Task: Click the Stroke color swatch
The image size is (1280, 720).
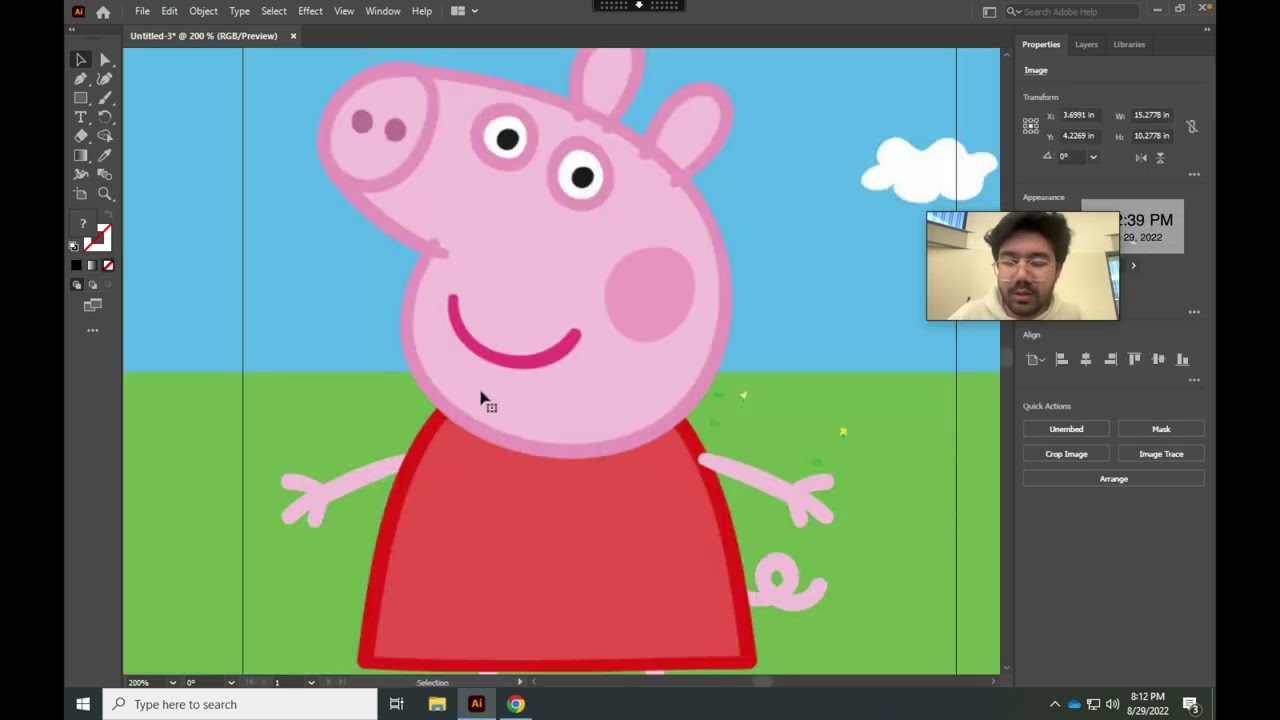Action: tap(100, 238)
